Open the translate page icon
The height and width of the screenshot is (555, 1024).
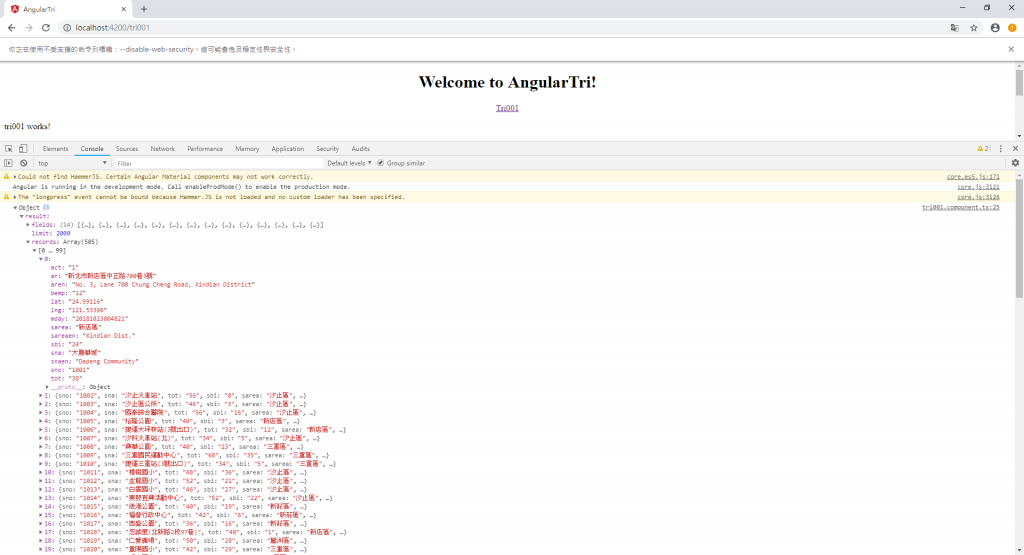[955, 27]
